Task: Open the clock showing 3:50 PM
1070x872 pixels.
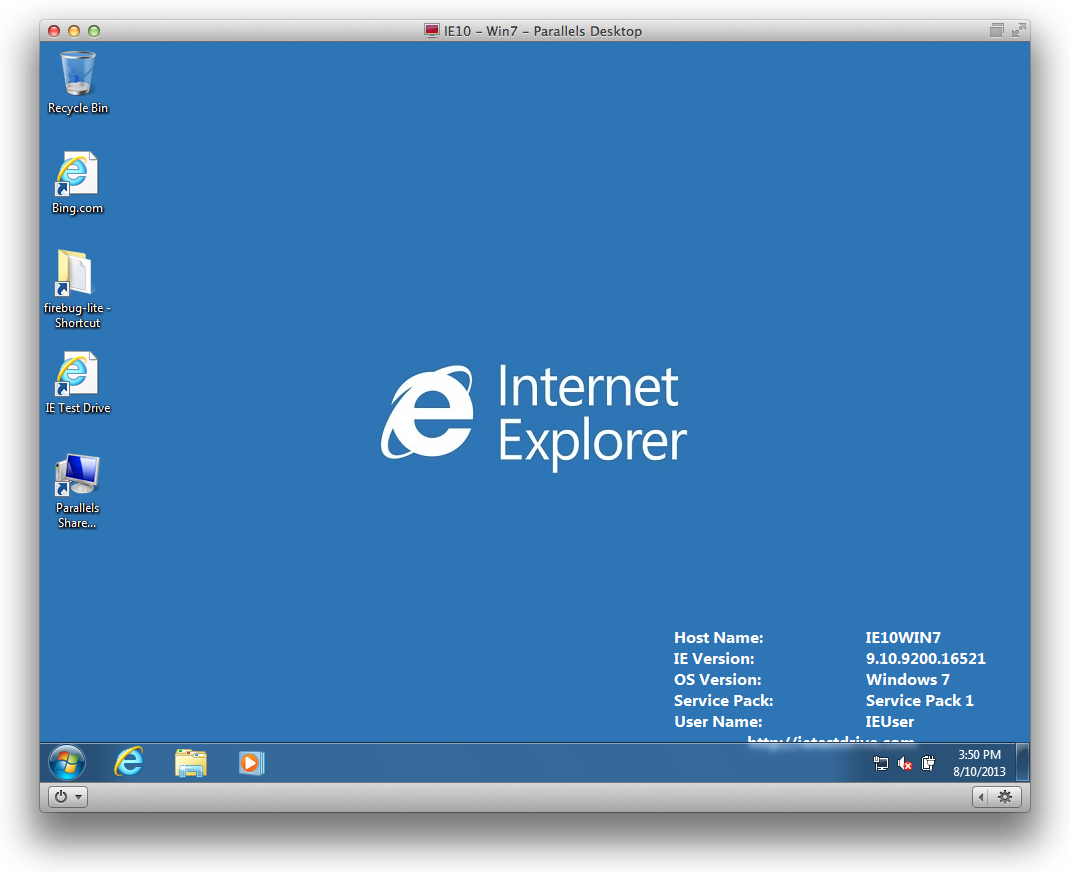Action: click(x=979, y=763)
